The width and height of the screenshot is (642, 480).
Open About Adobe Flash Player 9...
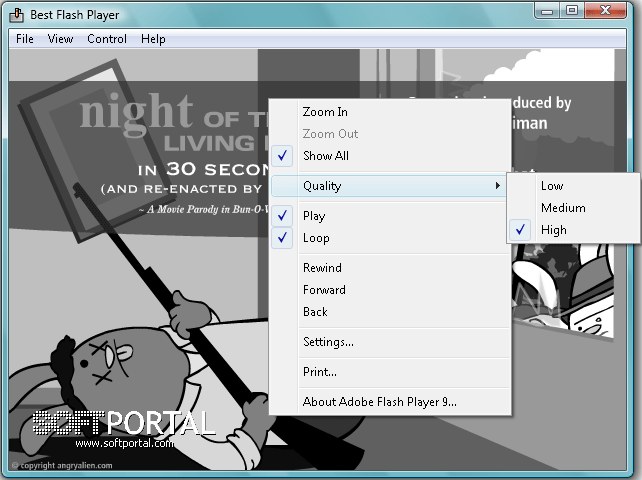point(390,402)
